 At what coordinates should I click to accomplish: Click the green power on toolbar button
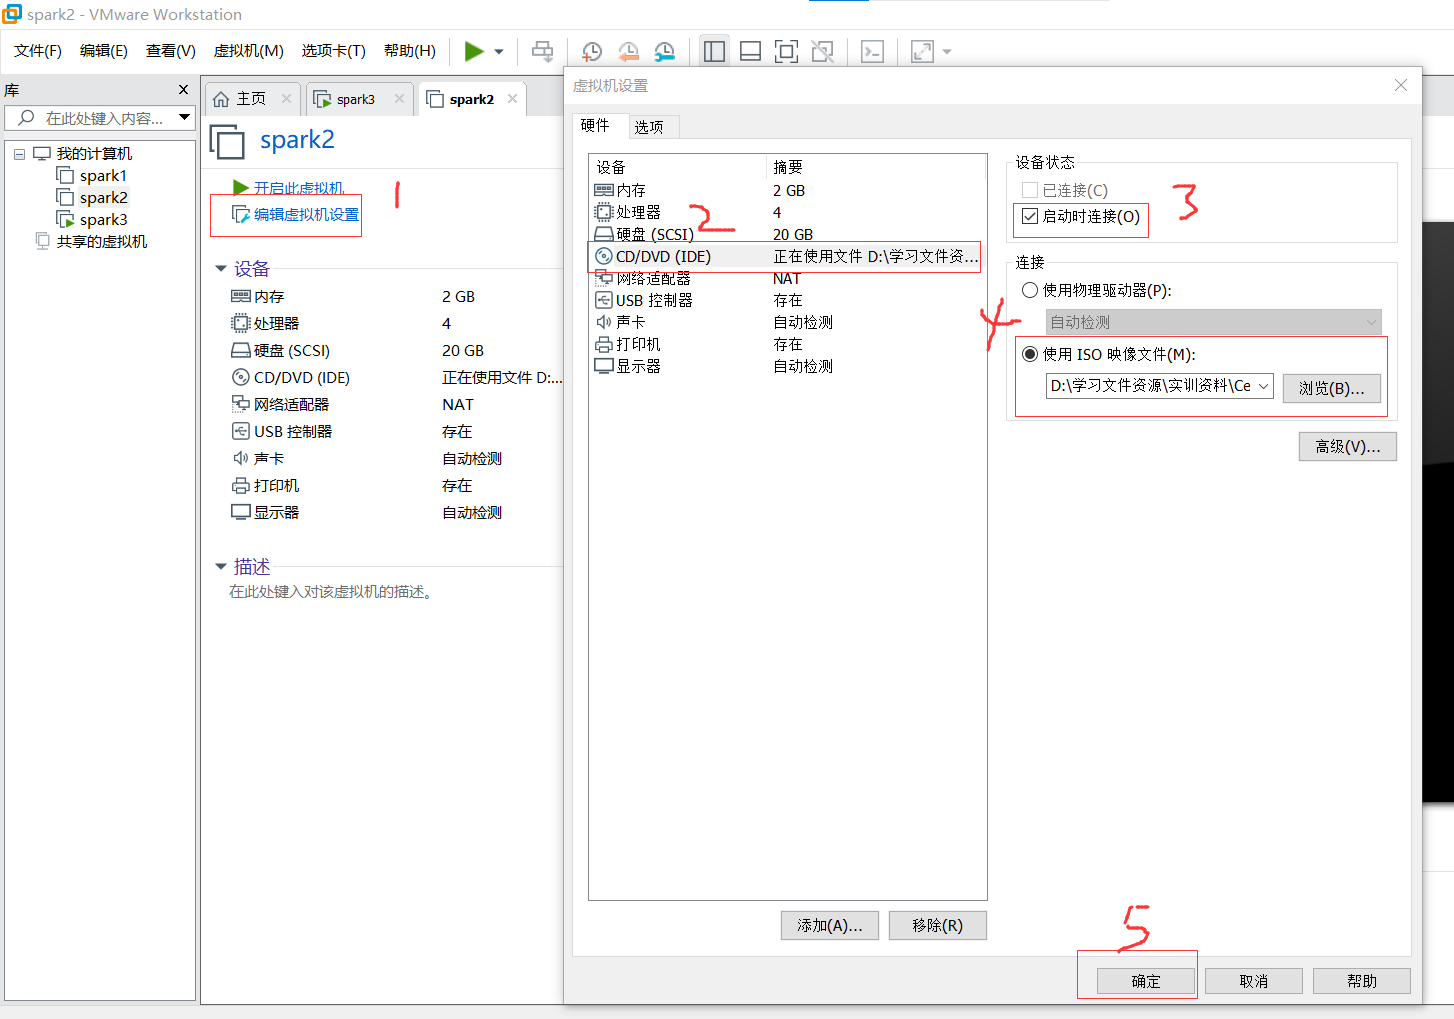[474, 51]
